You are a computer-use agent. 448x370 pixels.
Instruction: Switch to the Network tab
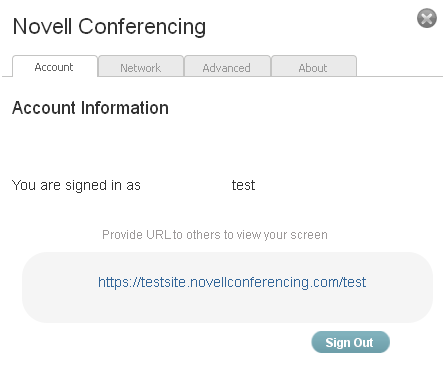[141, 66]
